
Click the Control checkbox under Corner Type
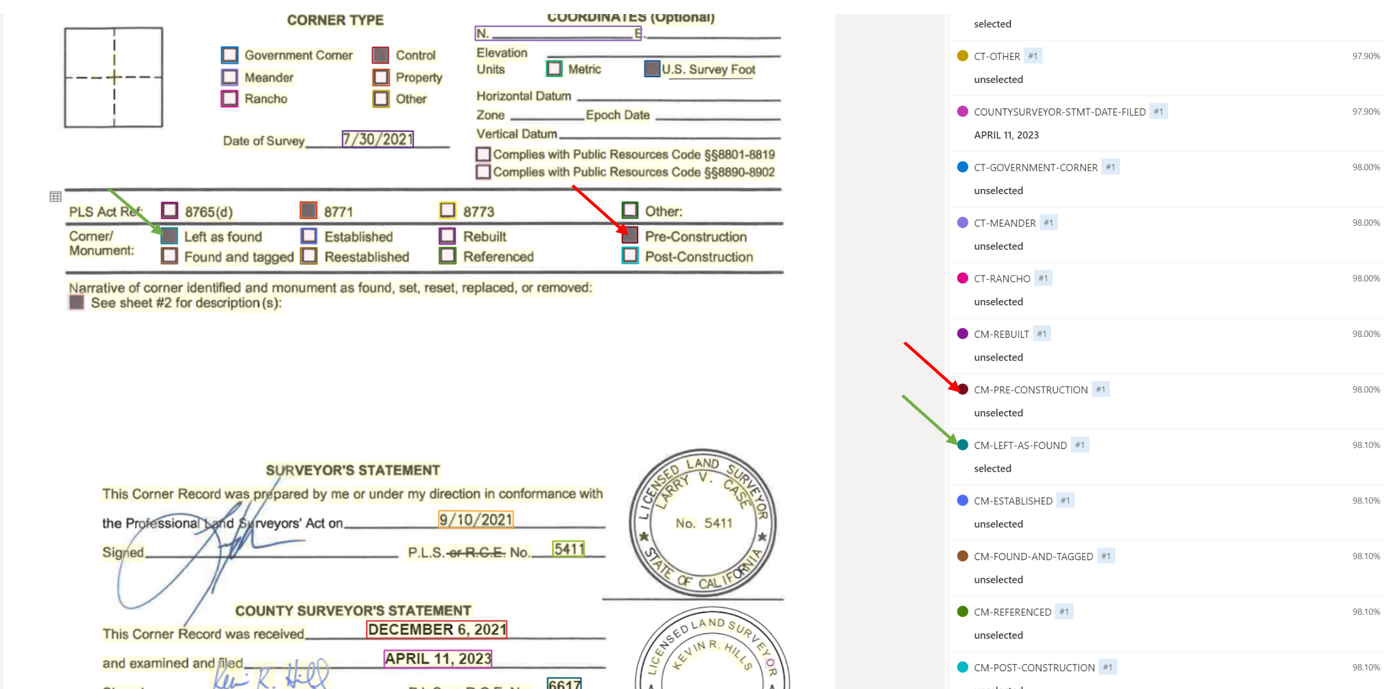[381, 55]
